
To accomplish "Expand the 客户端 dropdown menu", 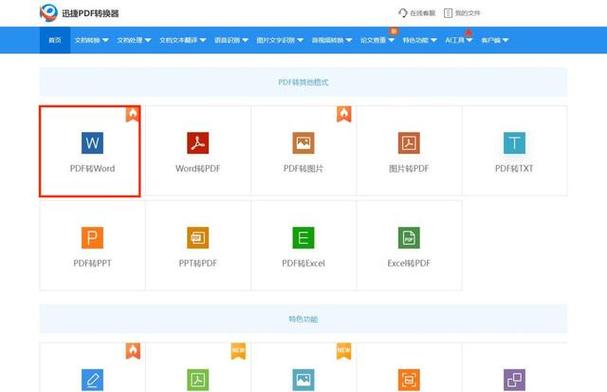I will 494,40.
